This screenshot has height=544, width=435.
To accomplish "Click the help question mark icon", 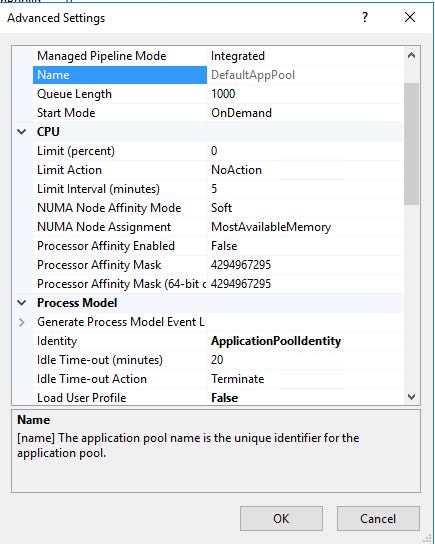I will [365, 17].
